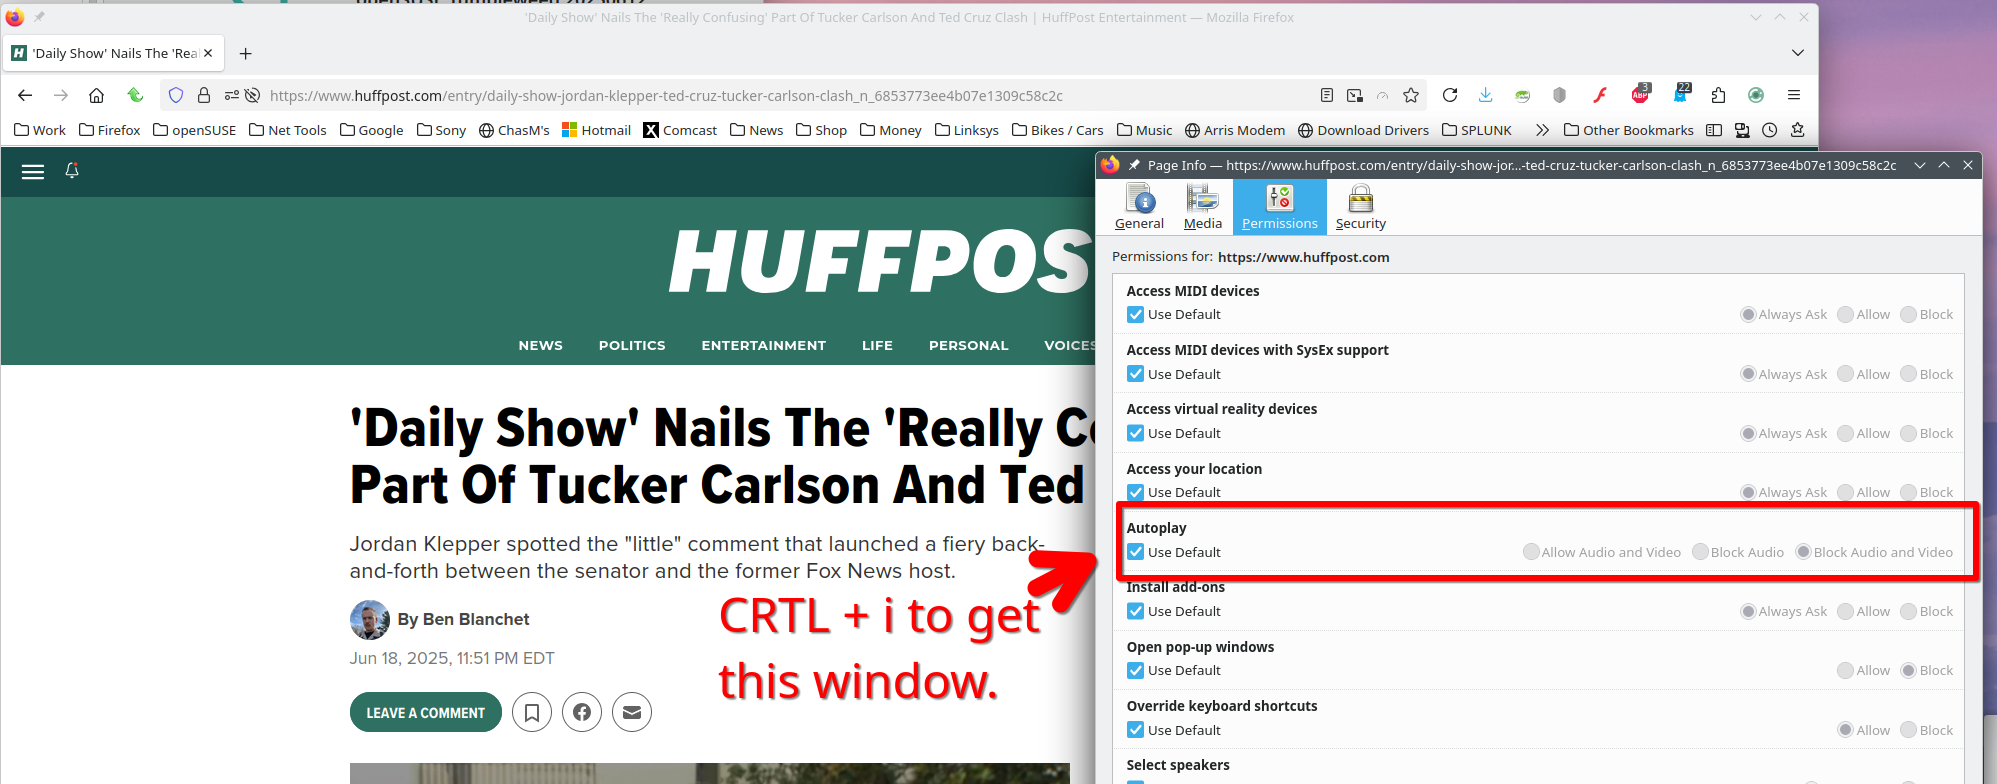Select Block Audio and Video autoplay option
The height and width of the screenshot is (784, 1997).
(x=1874, y=552)
